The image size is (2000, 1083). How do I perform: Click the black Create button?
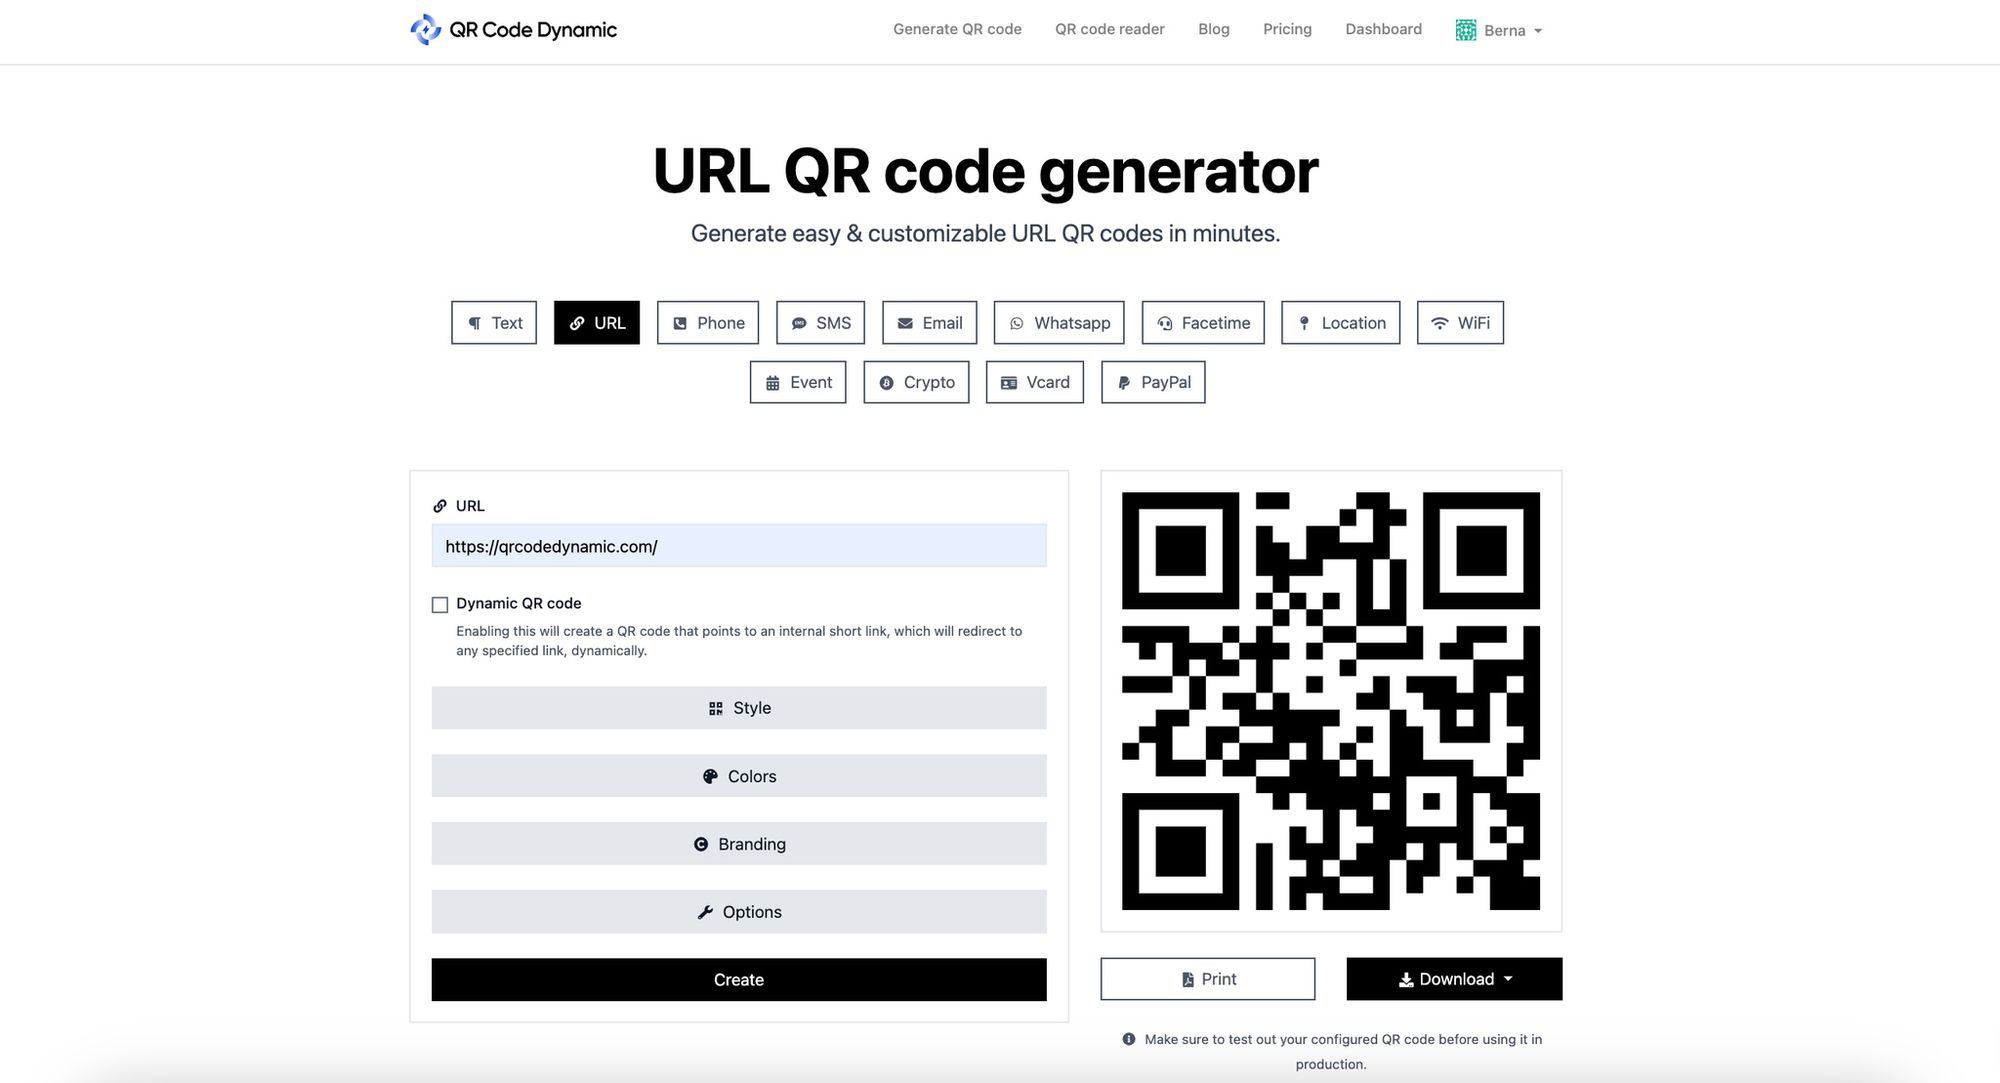(x=739, y=980)
